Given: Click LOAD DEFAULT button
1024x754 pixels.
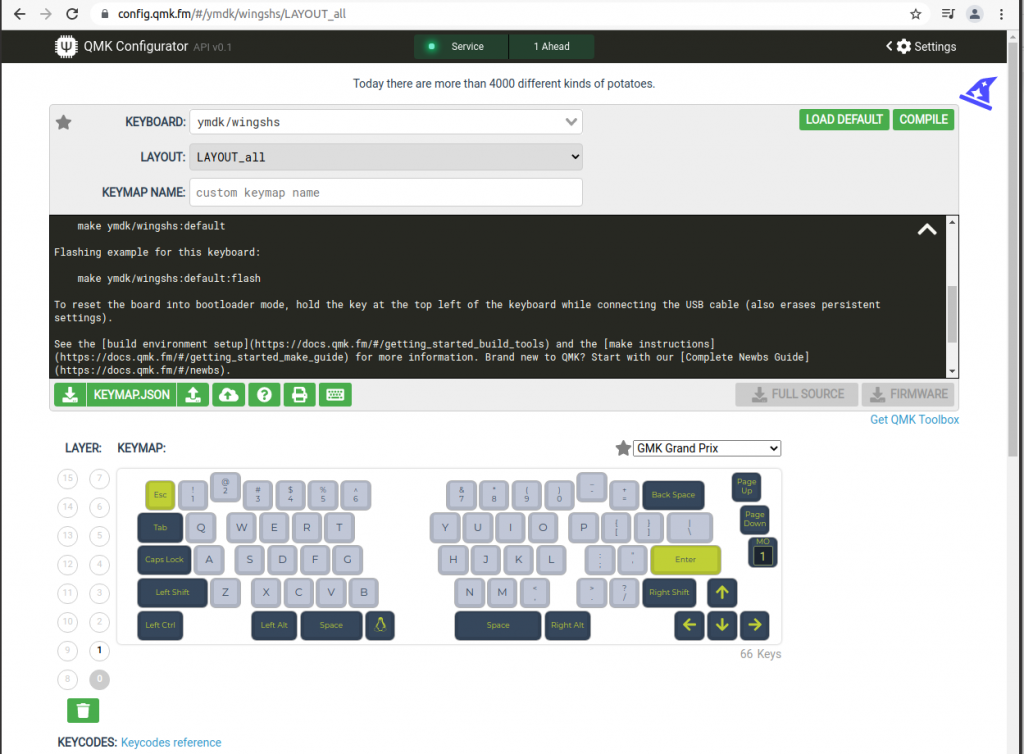Looking at the screenshot, I should coord(844,119).
